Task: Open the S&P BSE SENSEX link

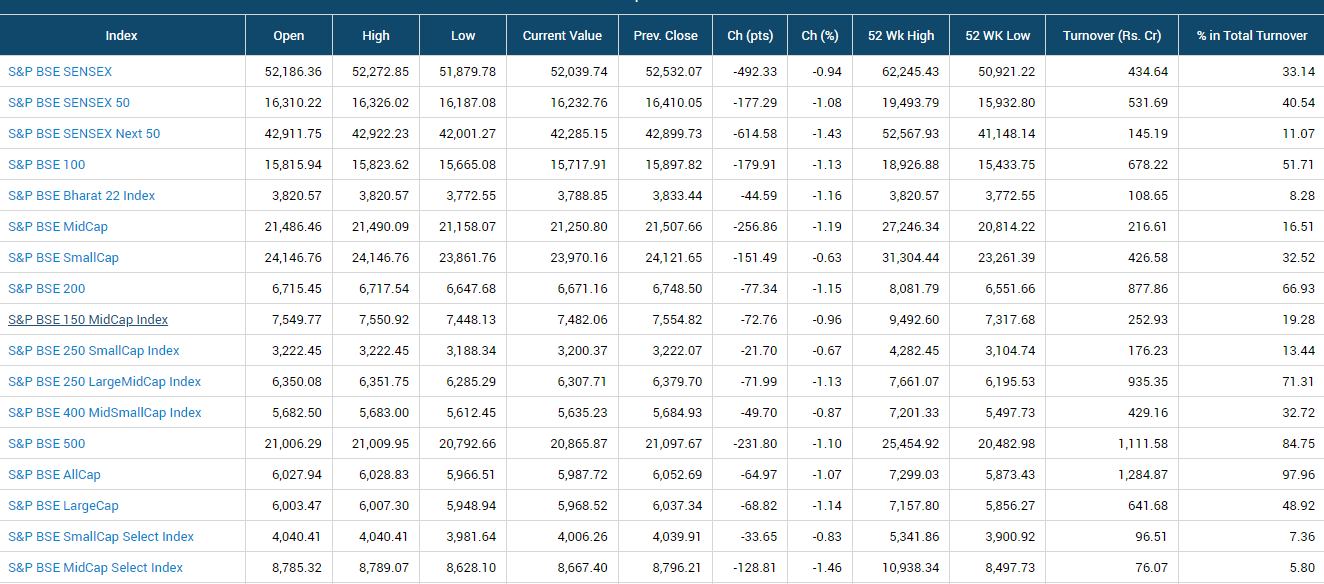Action: coord(60,72)
